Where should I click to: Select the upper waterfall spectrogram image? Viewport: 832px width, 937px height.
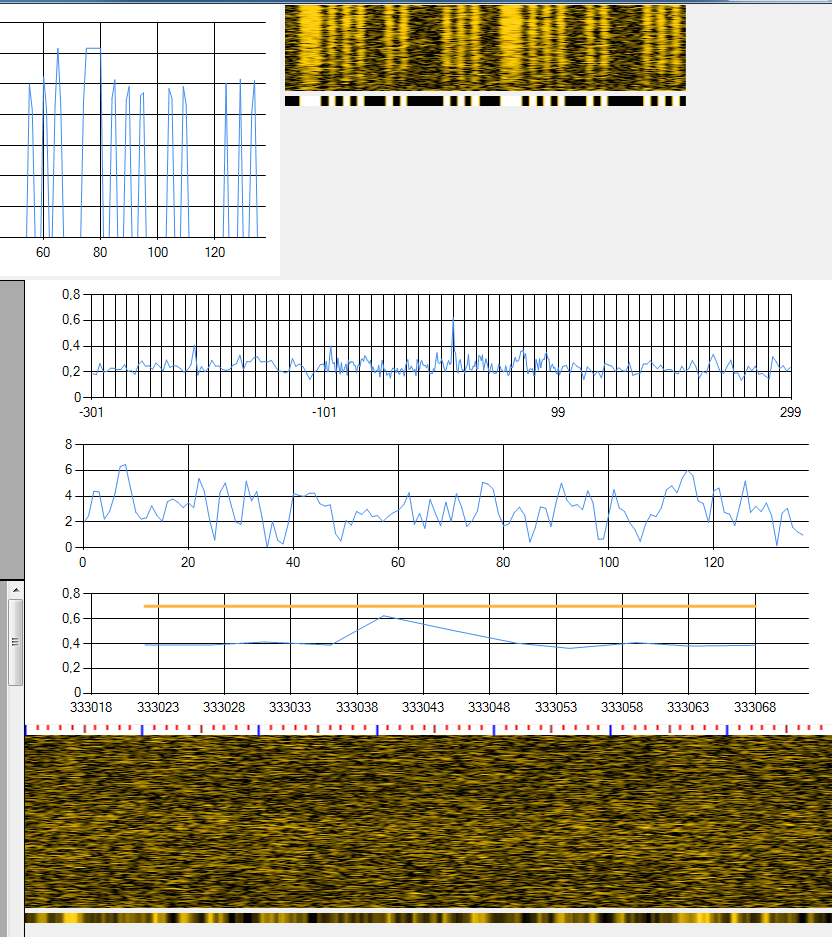click(x=485, y=48)
